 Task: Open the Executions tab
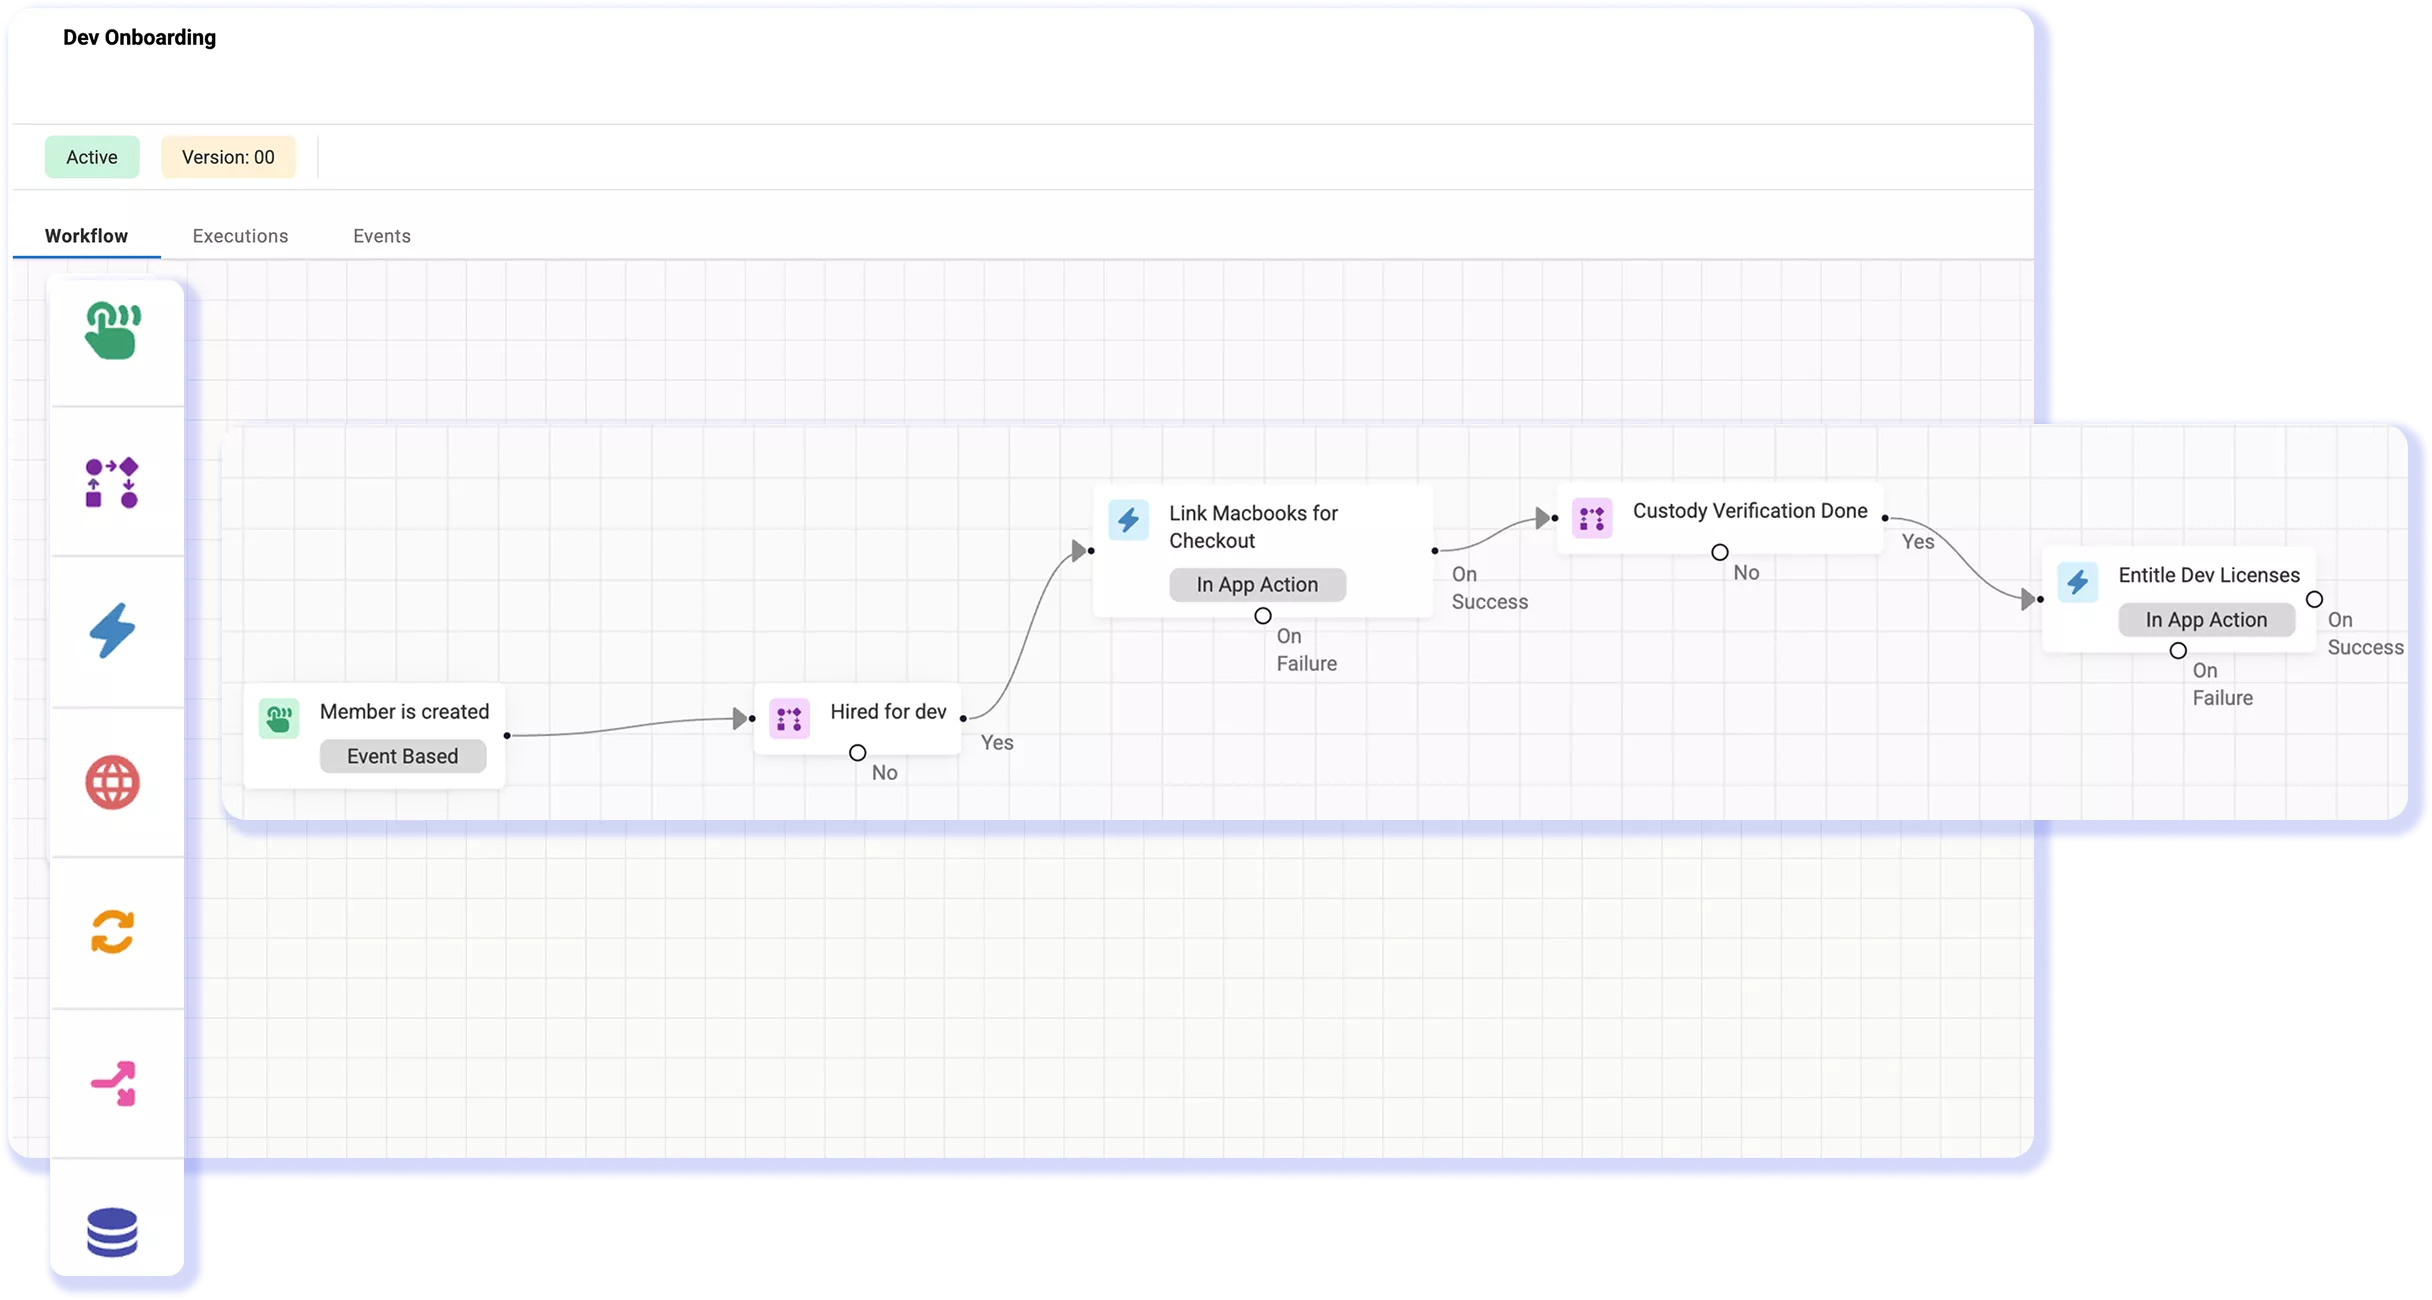240,236
